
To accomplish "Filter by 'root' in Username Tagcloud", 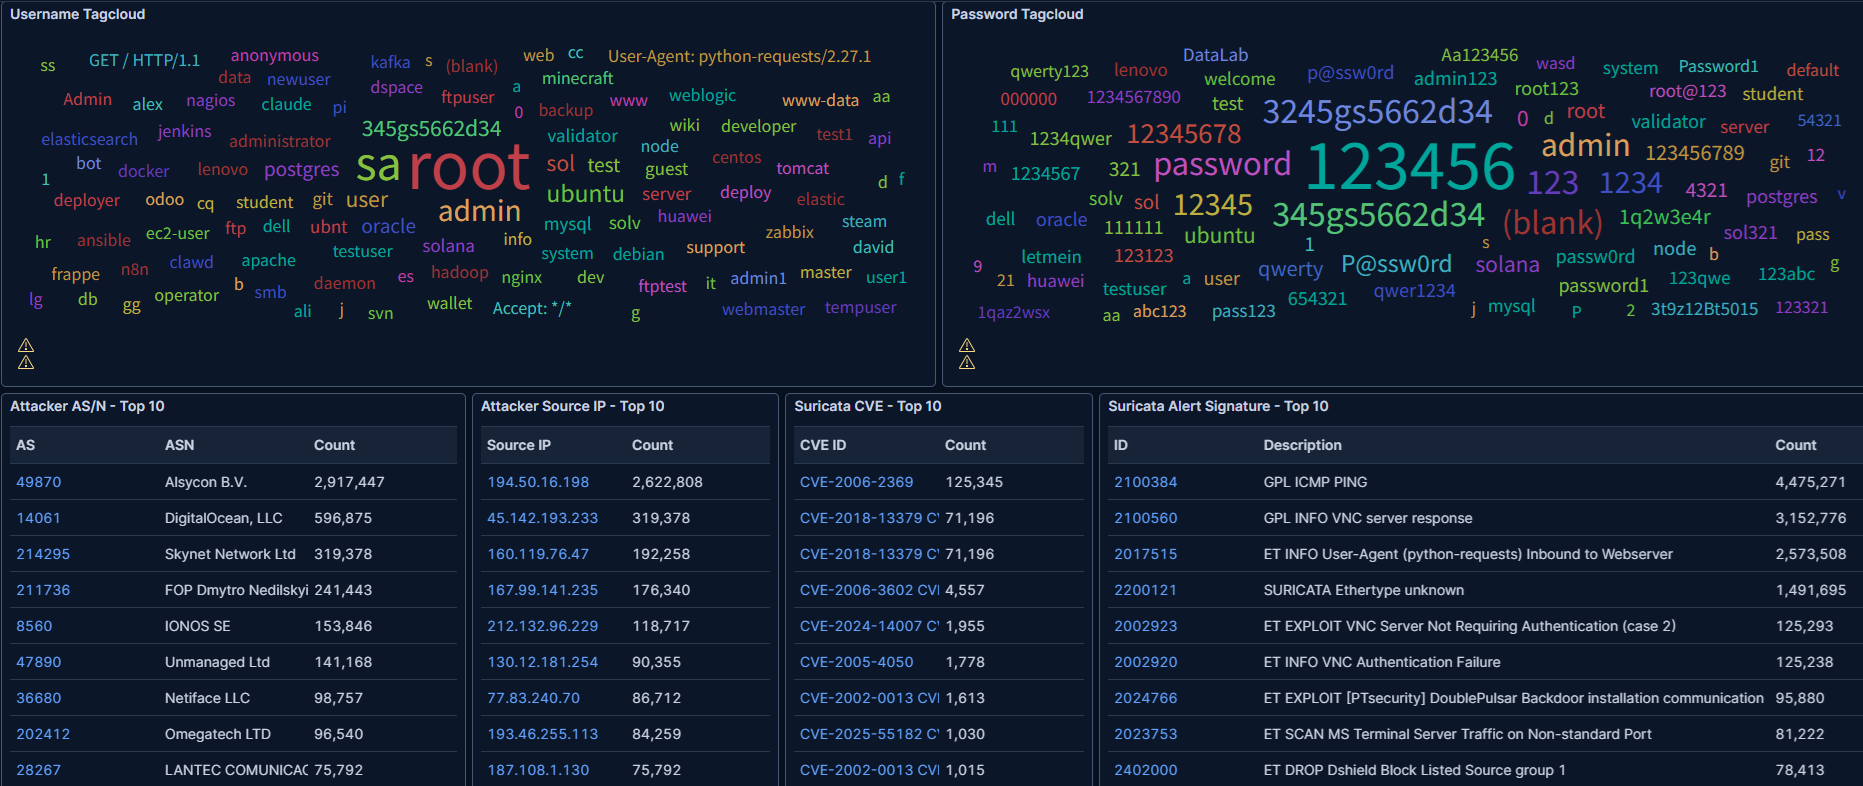I will pos(469,167).
